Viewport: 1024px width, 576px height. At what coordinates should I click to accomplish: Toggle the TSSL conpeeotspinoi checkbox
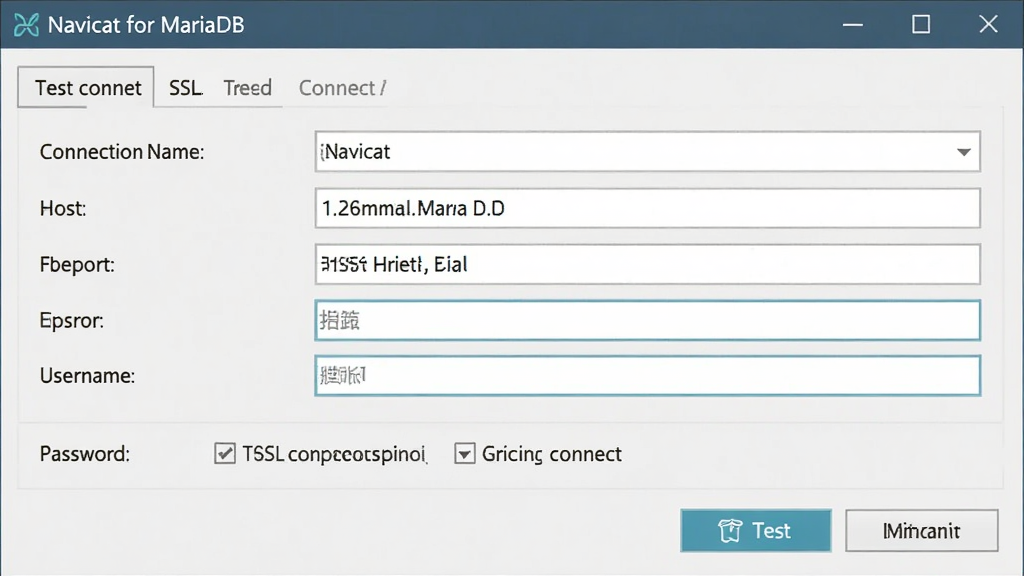tap(225, 453)
